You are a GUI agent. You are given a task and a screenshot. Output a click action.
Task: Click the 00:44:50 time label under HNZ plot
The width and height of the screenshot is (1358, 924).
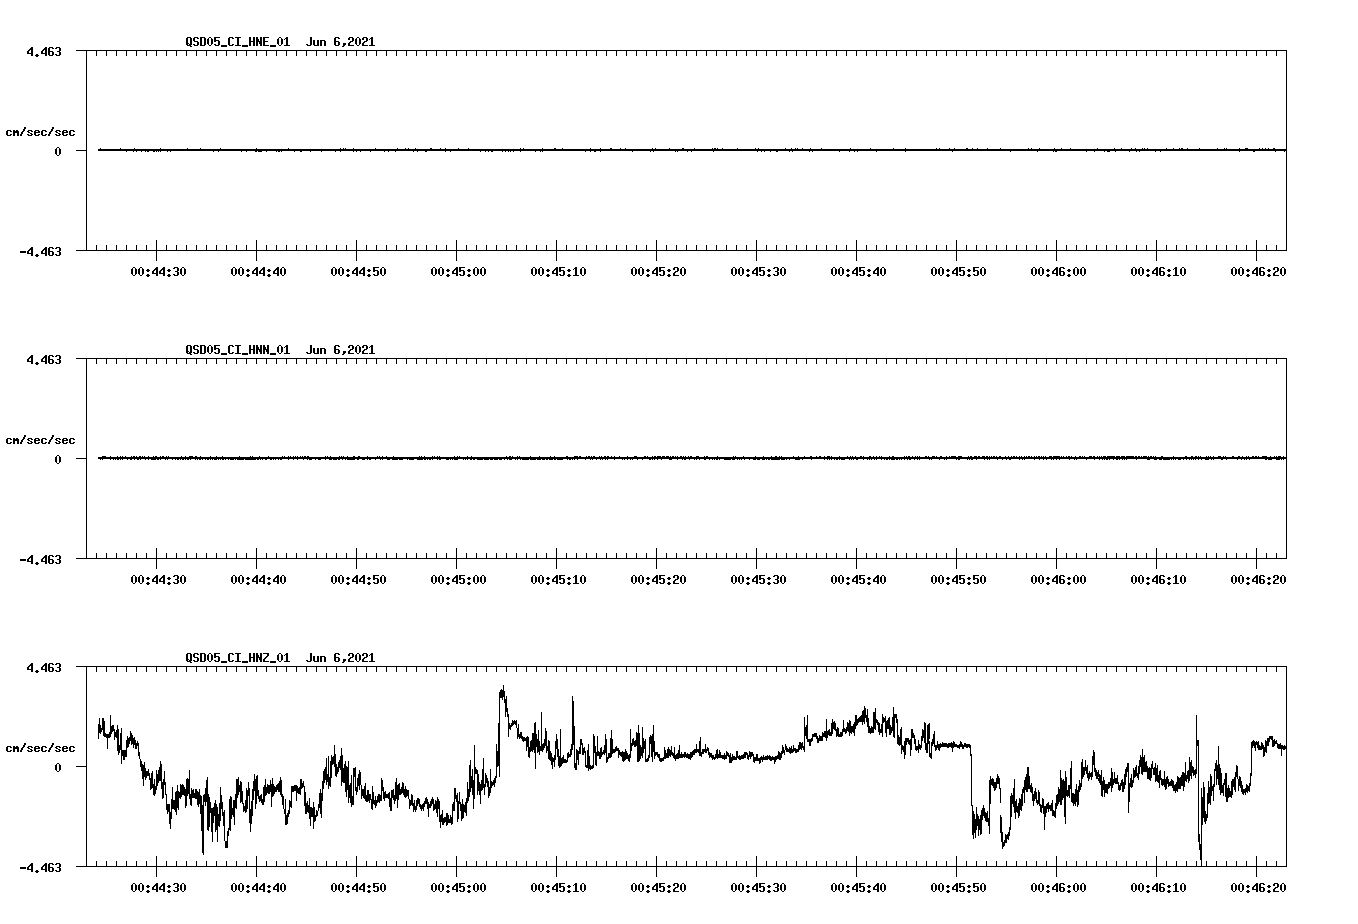pyautogui.click(x=358, y=888)
